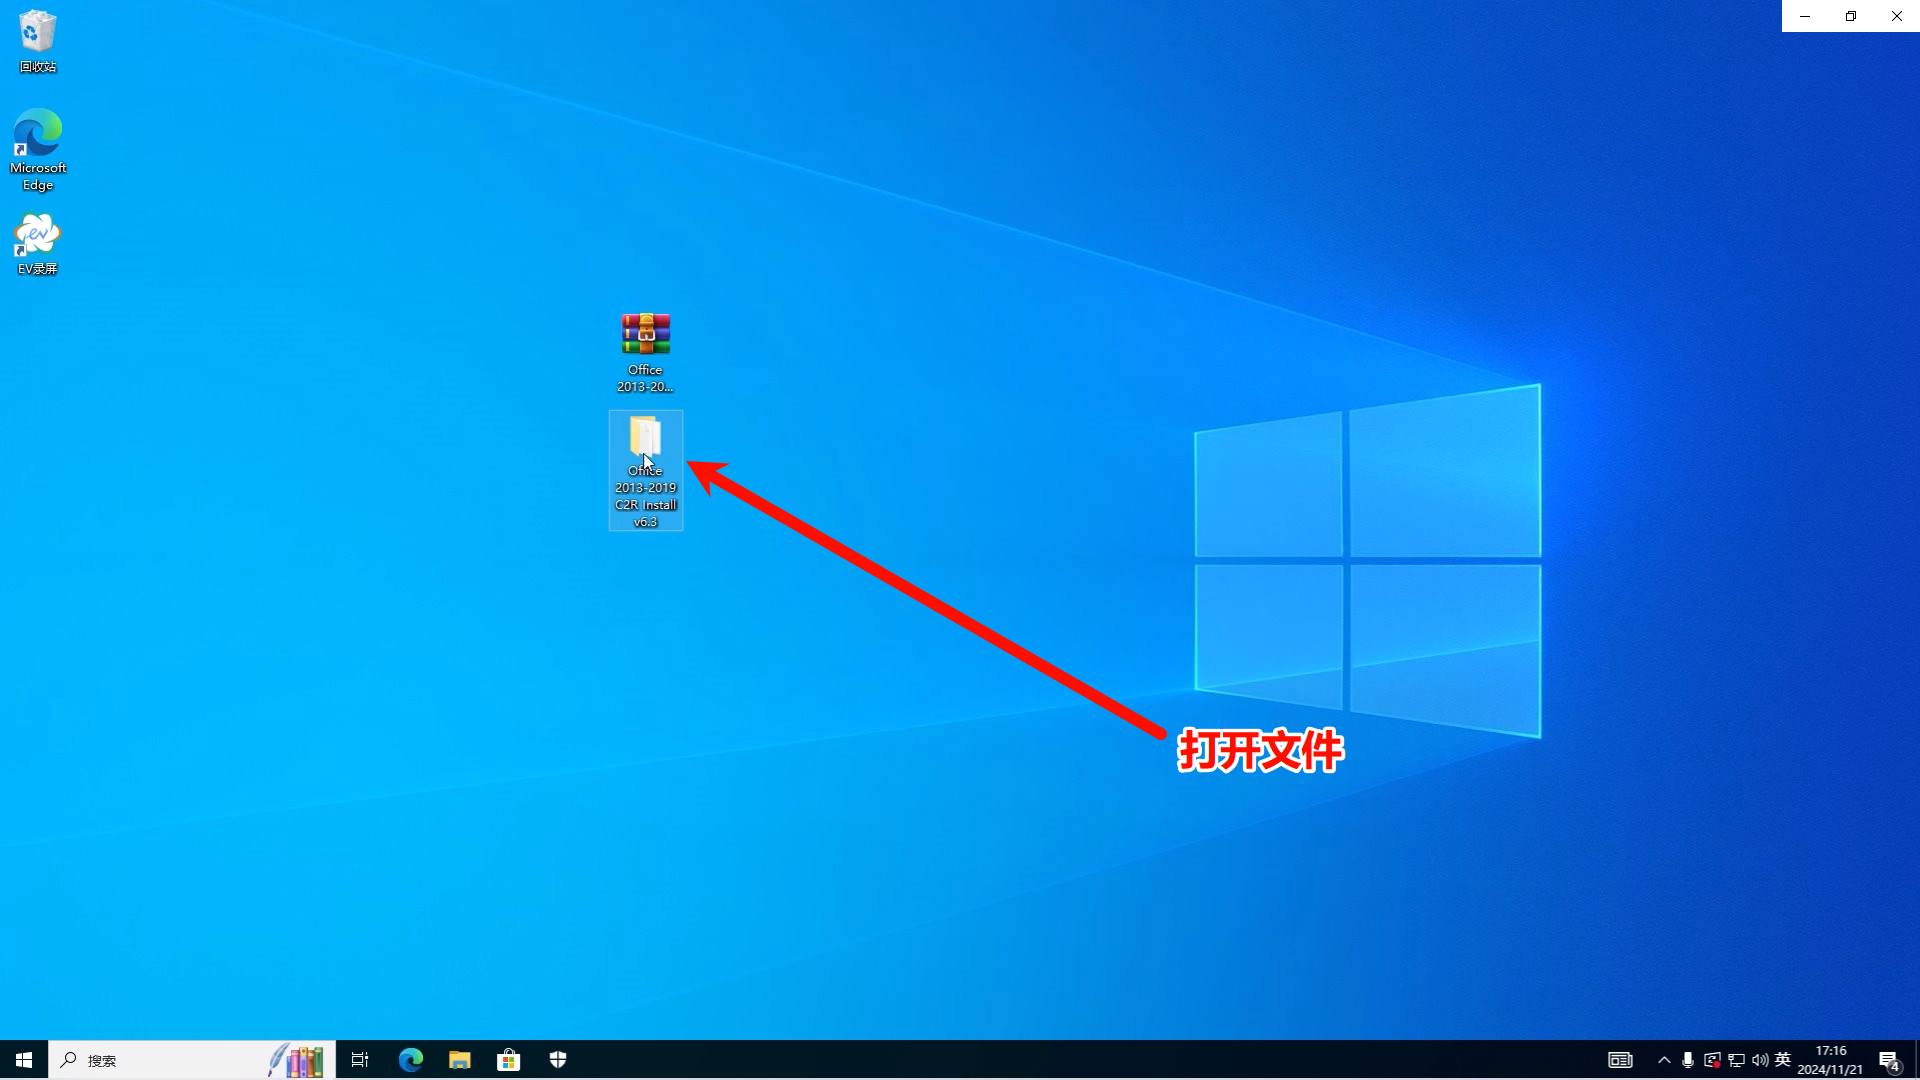
Task: Open Task View from the taskbar
Action: pyautogui.click(x=360, y=1060)
